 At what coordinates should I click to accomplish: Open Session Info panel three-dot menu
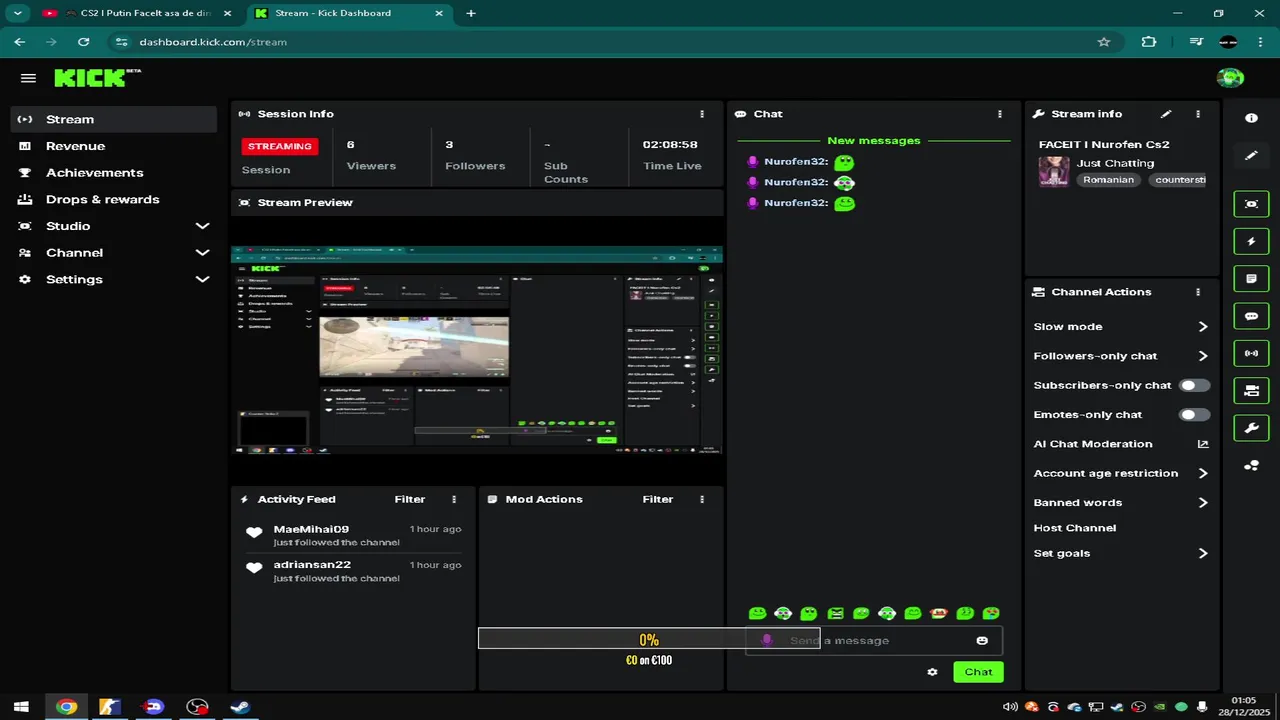(702, 114)
